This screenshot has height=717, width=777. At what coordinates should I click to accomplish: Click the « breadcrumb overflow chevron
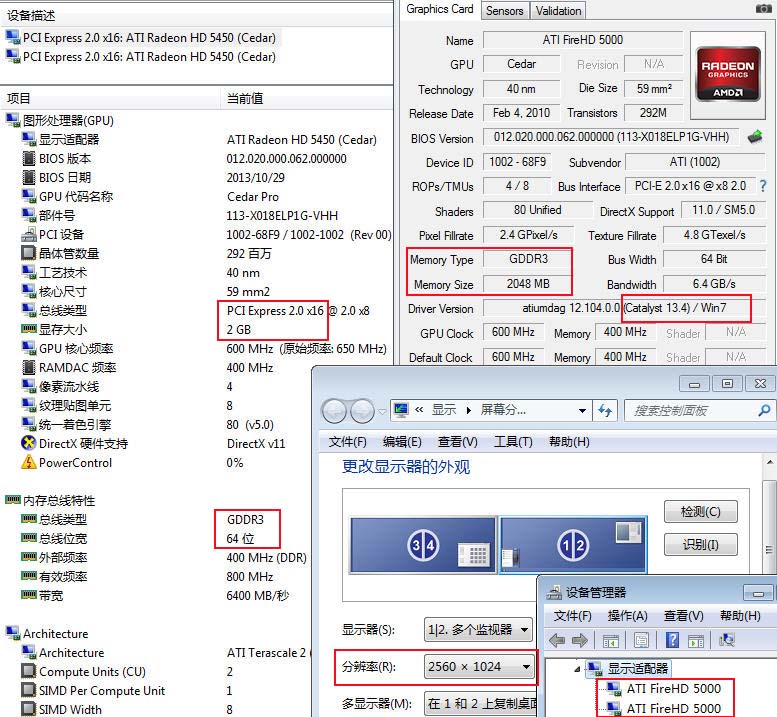coord(419,410)
